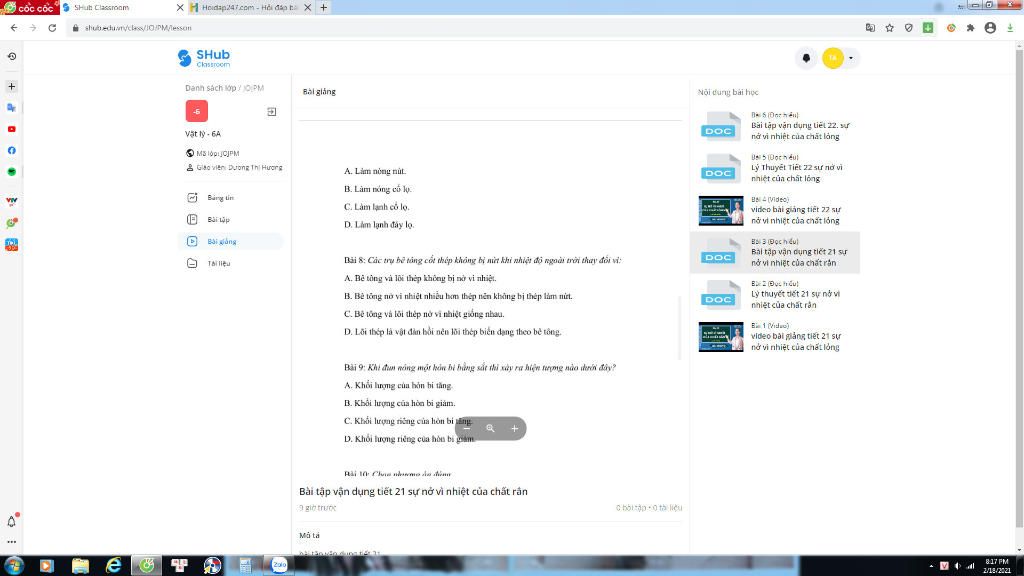Click translate page icon in address bar
1024x576 pixels.
point(870,28)
